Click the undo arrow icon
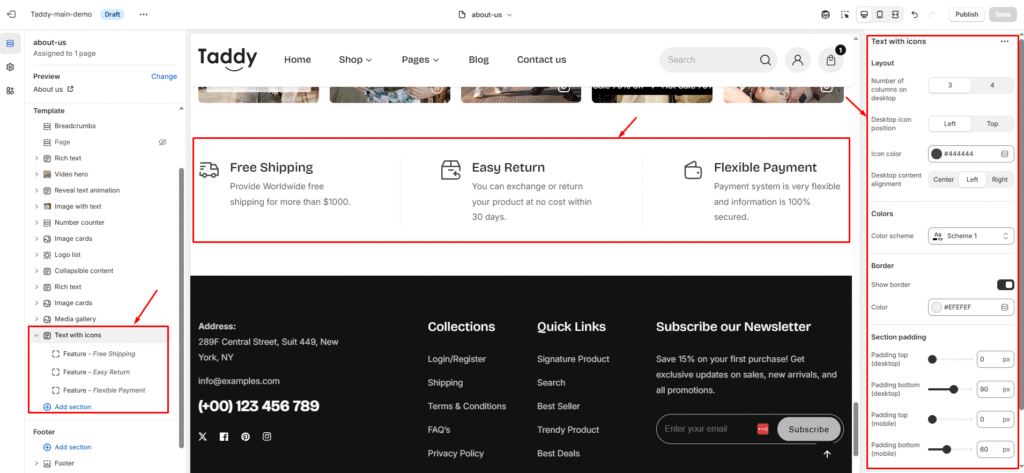 915,14
